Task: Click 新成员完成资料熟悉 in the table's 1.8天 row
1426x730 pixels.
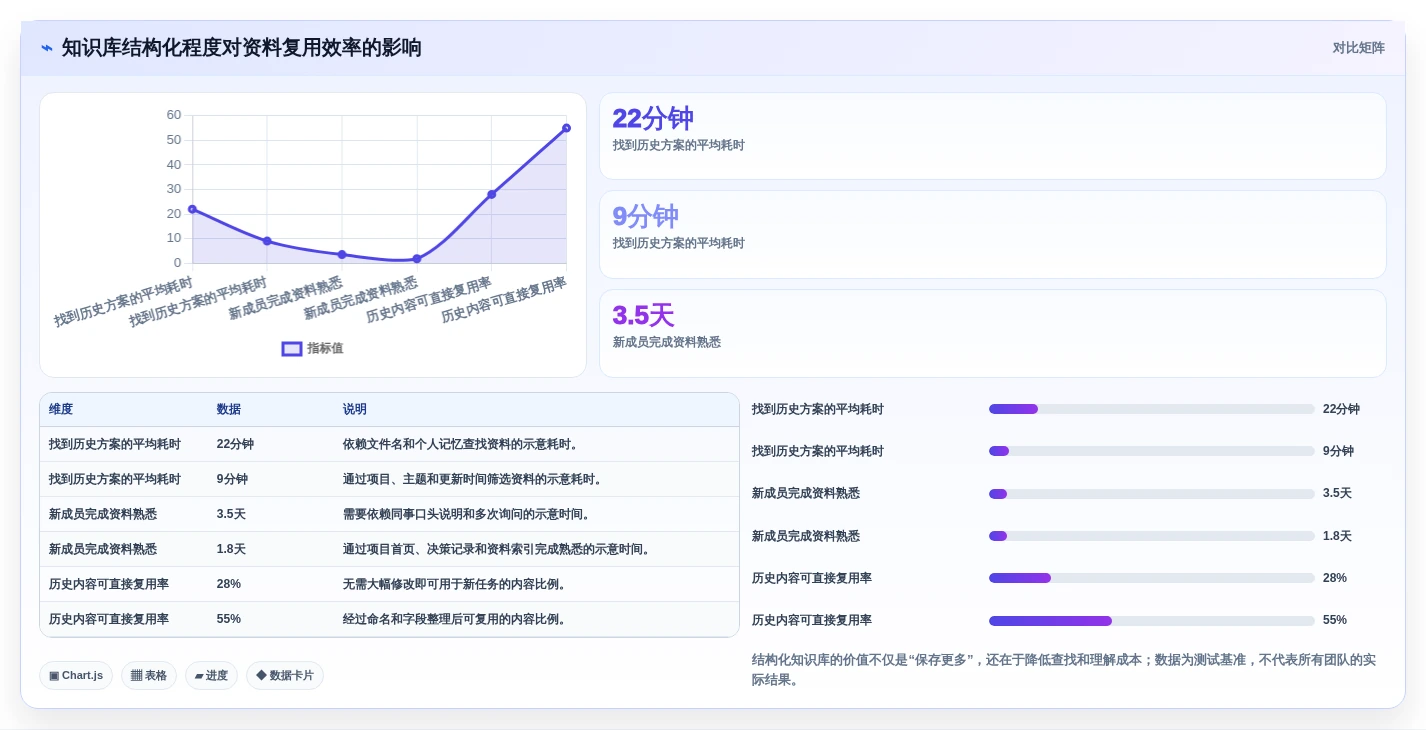Action: click(x=103, y=549)
